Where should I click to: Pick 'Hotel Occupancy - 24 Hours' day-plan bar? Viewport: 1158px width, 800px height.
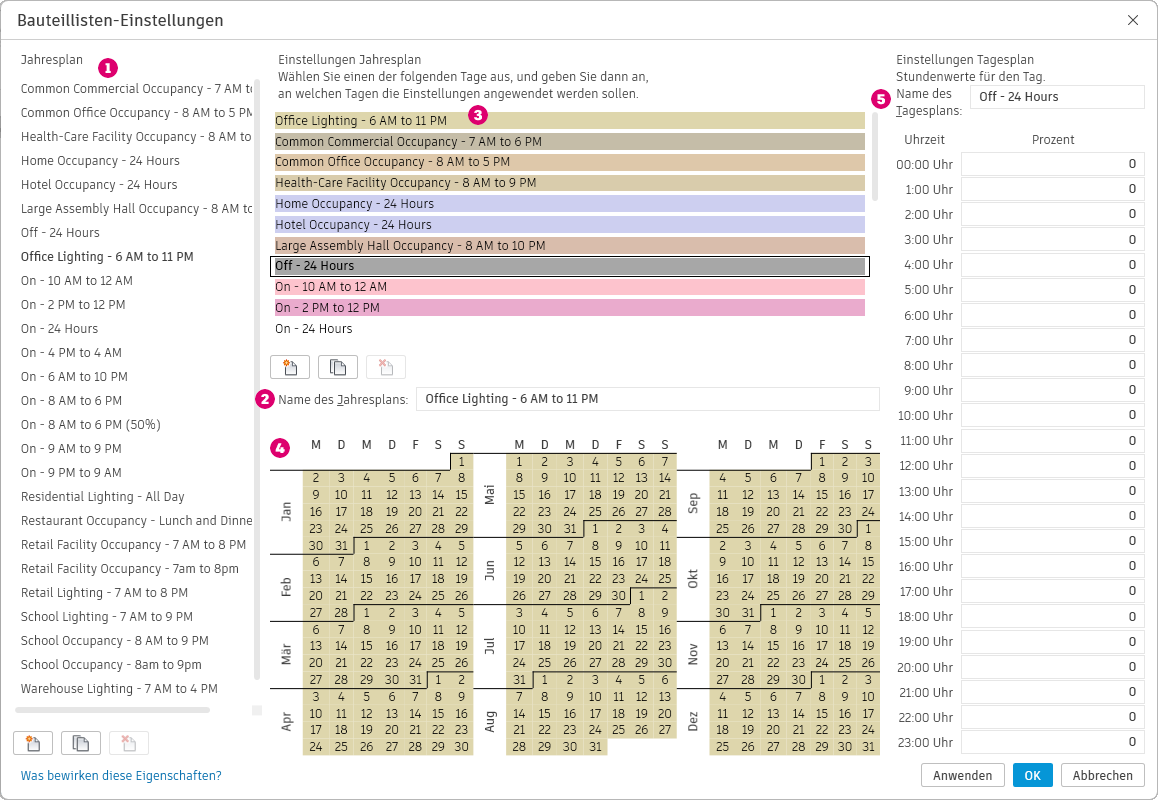[x=569, y=225]
